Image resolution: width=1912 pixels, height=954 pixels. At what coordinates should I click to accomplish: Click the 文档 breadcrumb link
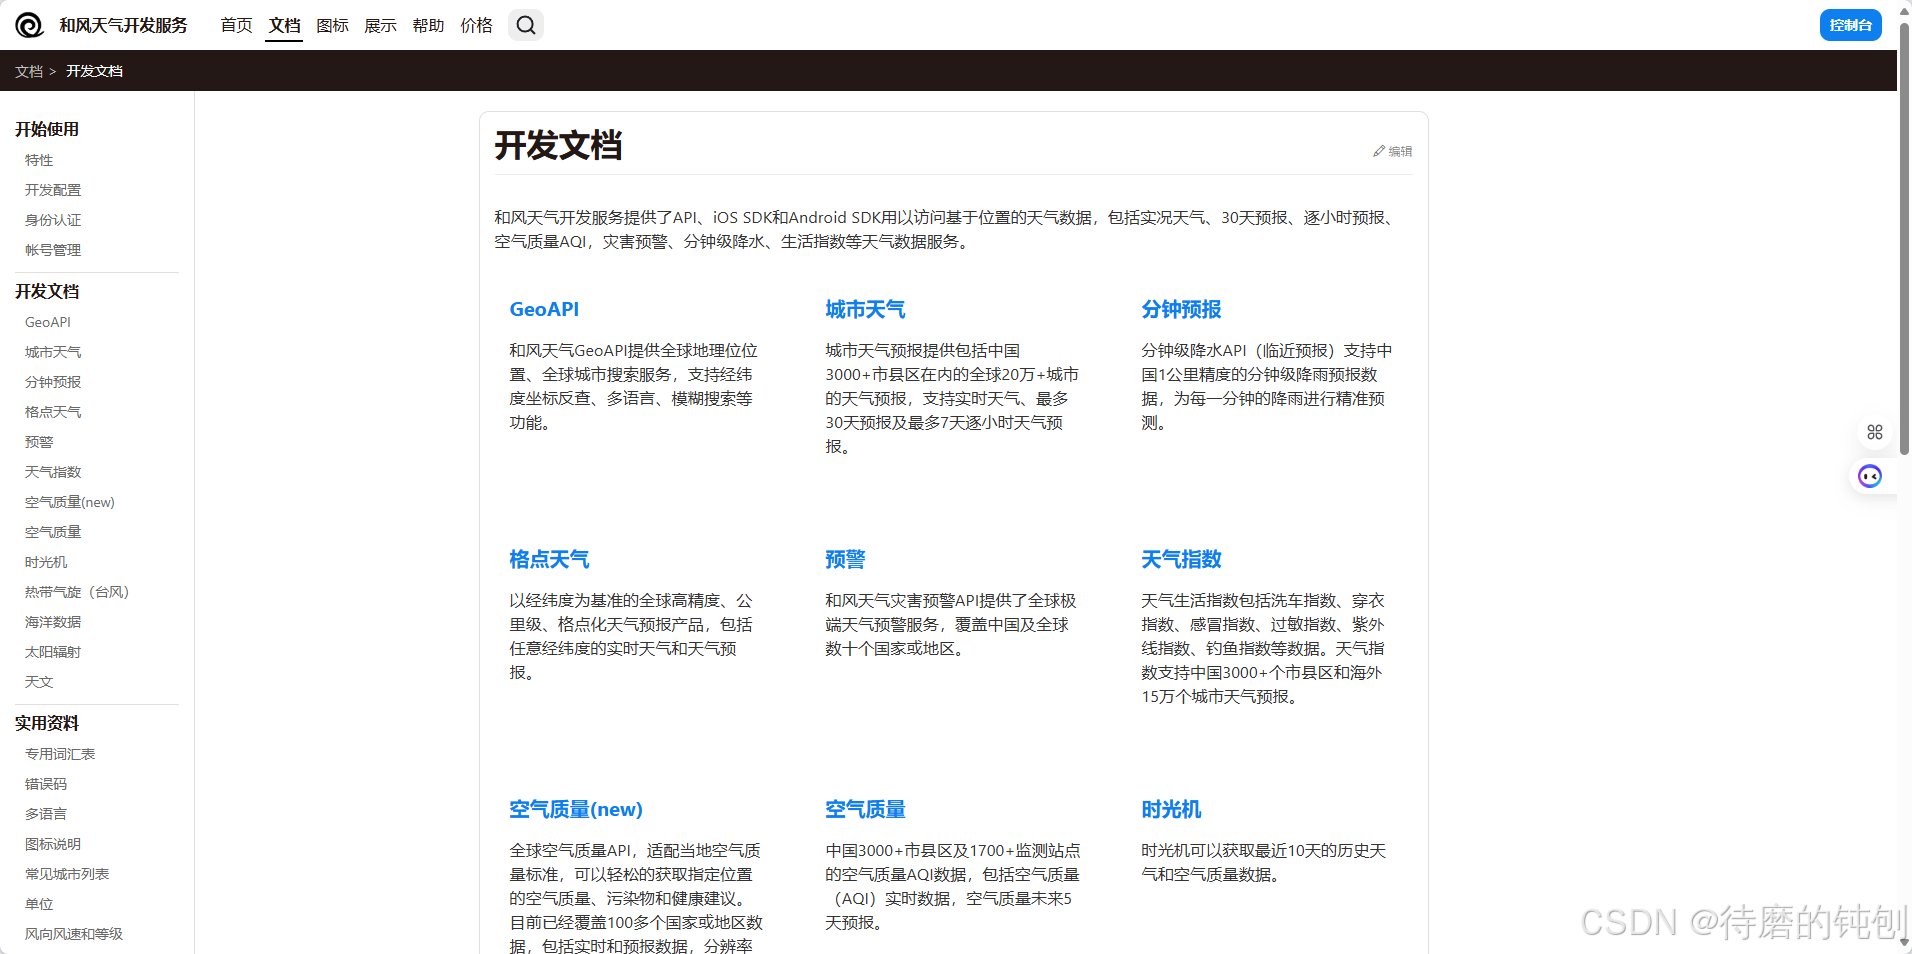point(29,71)
